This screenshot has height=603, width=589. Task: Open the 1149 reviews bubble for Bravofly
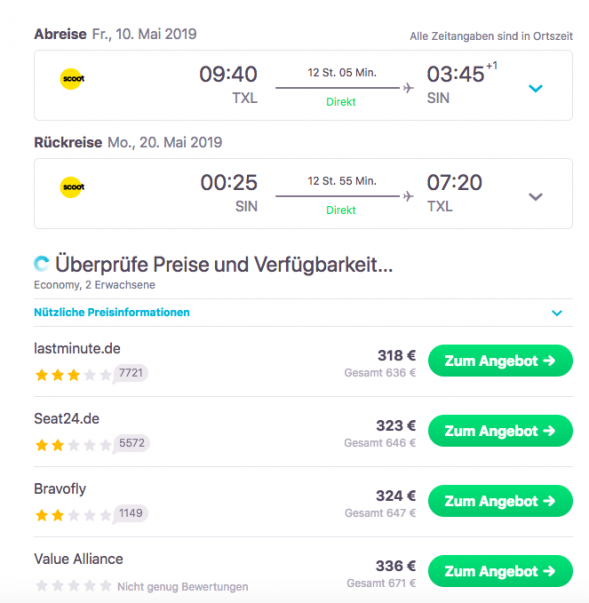coord(131,513)
